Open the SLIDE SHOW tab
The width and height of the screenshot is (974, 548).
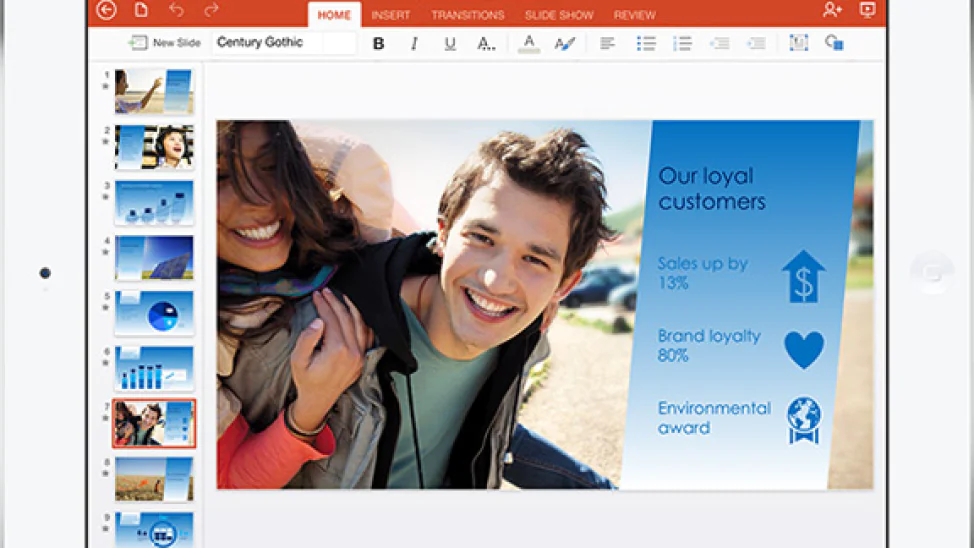pos(559,15)
